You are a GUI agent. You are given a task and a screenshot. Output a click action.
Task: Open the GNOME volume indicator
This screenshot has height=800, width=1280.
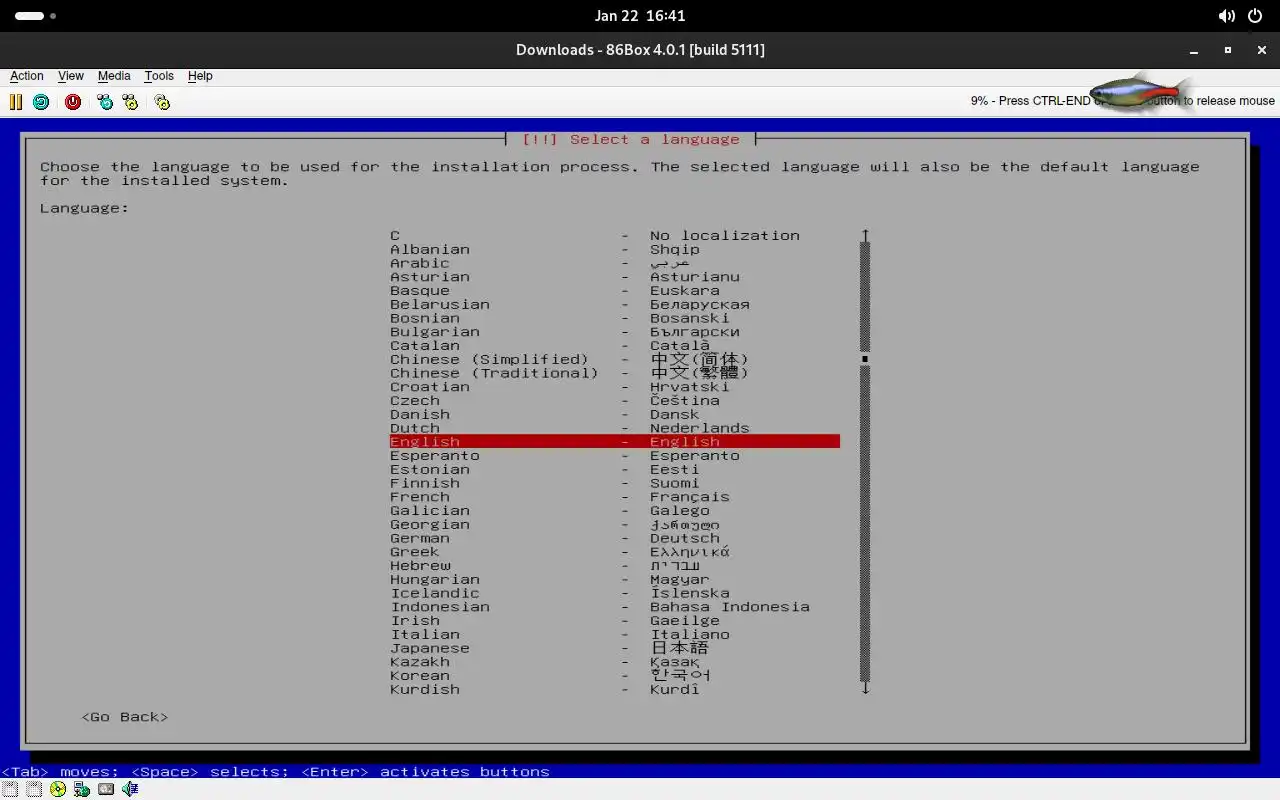point(1226,16)
